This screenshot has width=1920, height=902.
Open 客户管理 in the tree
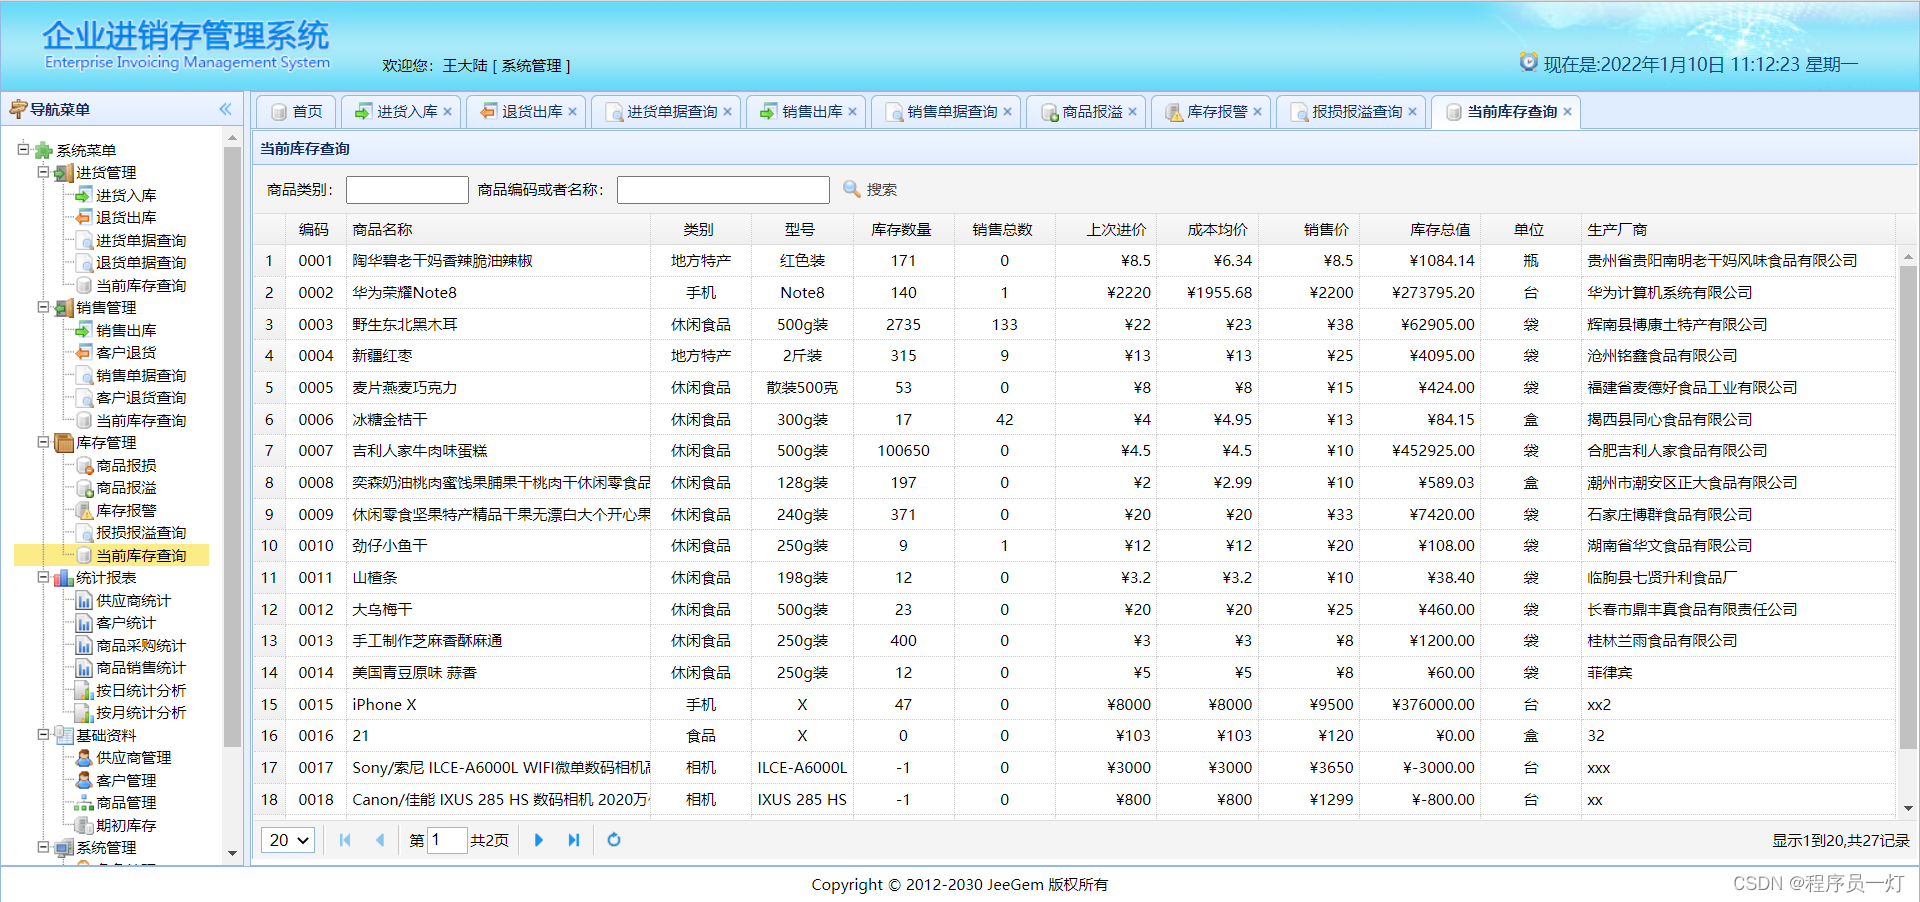click(126, 780)
